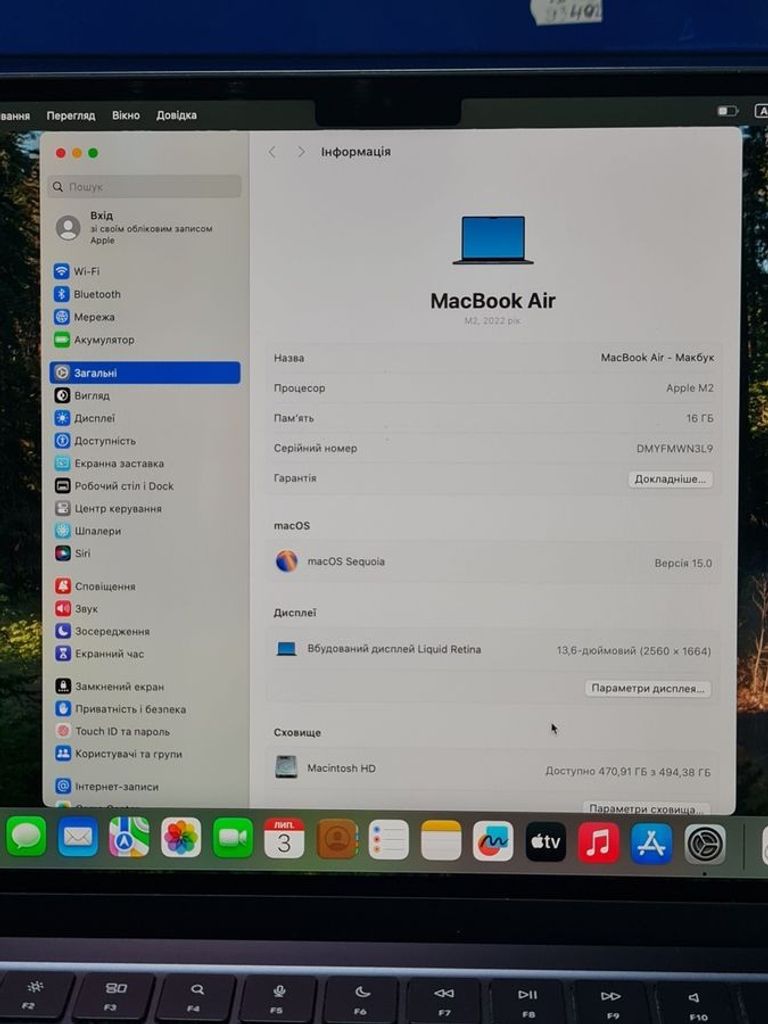Open Music in the Dock
Image resolution: width=768 pixels, height=1024 pixels.
click(x=598, y=842)
